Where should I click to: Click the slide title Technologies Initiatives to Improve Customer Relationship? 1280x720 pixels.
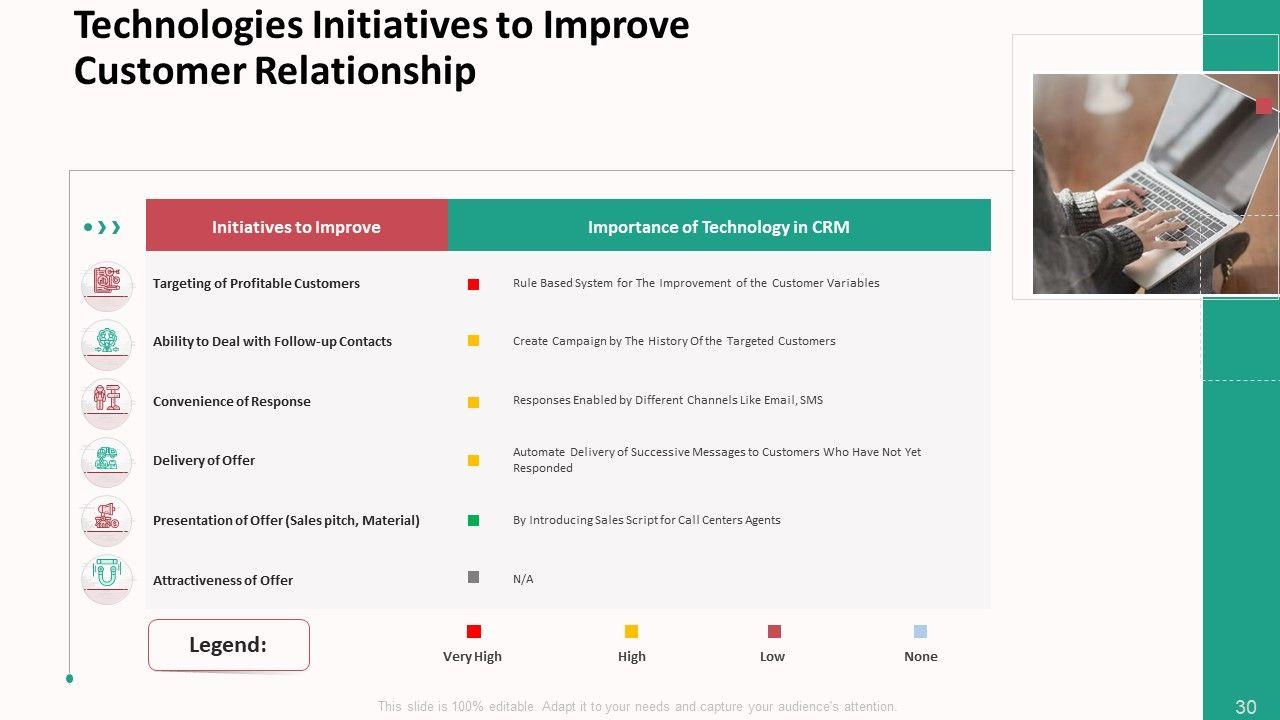pos(382,48)
